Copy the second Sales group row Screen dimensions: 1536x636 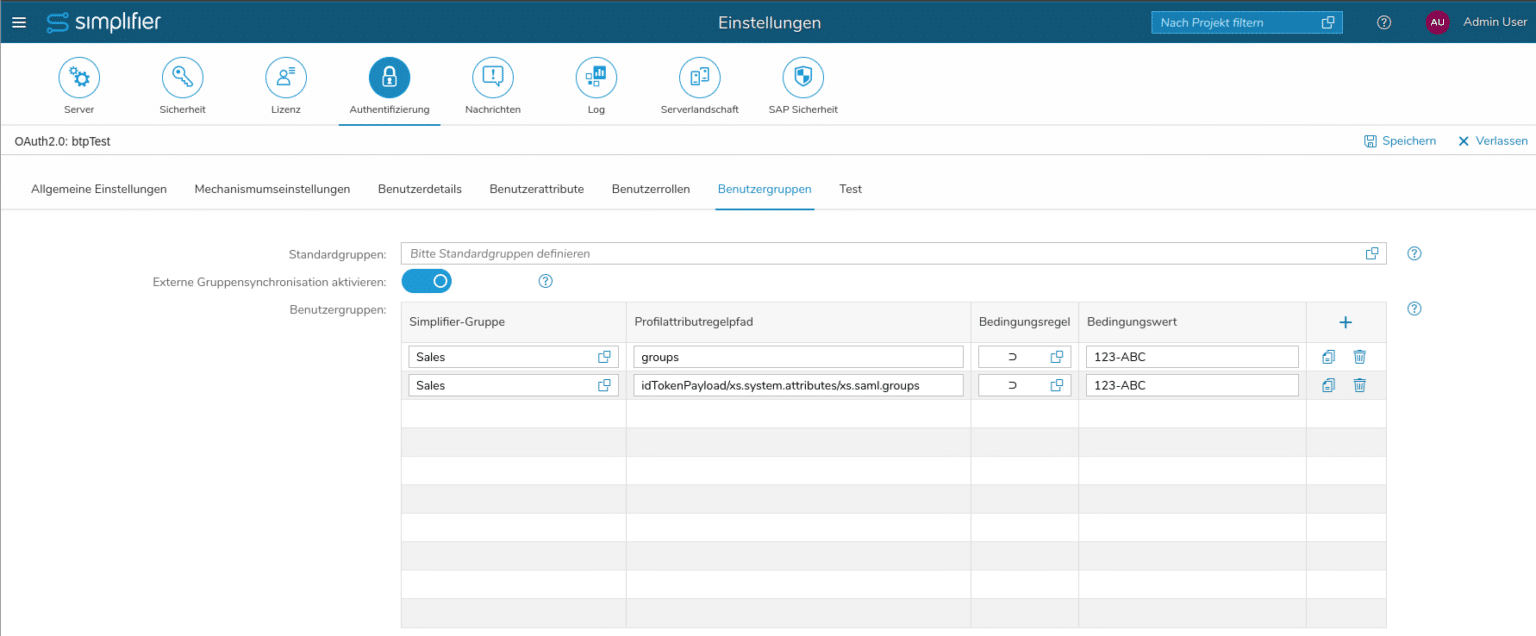coord(1327,385)
